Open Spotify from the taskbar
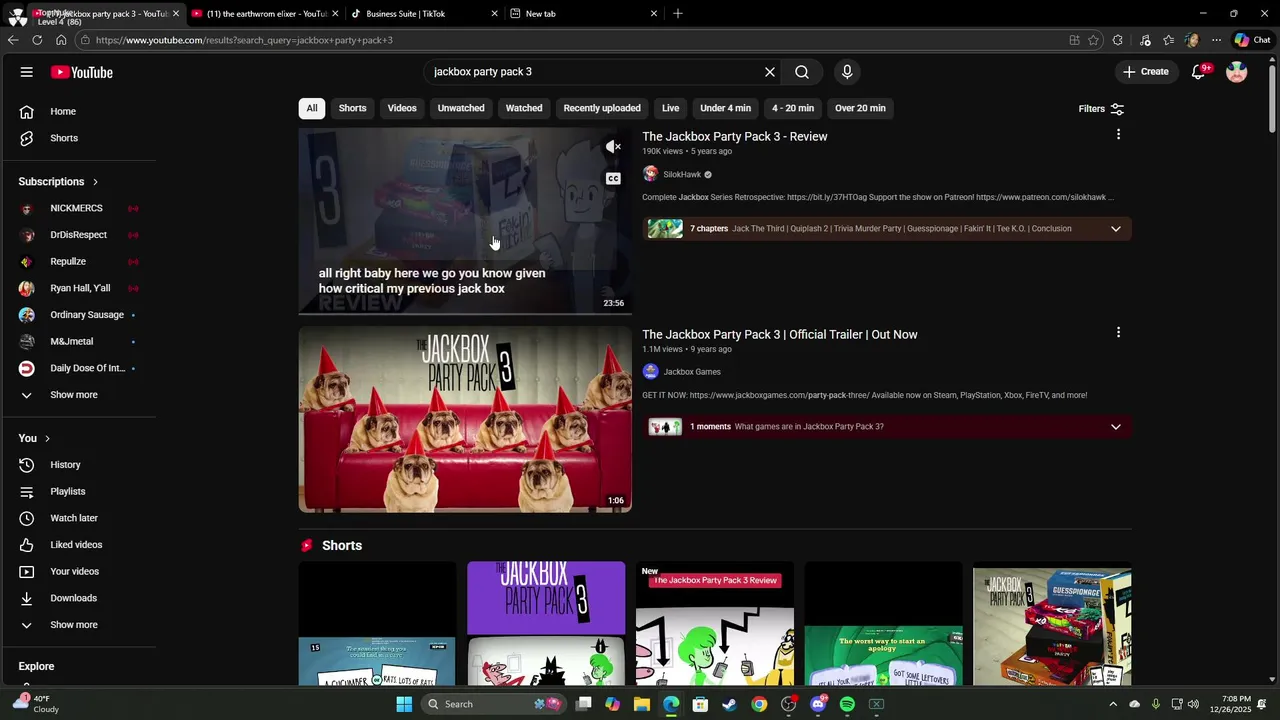This screenshot has width=1280, height=720. (x=847, y=704)
